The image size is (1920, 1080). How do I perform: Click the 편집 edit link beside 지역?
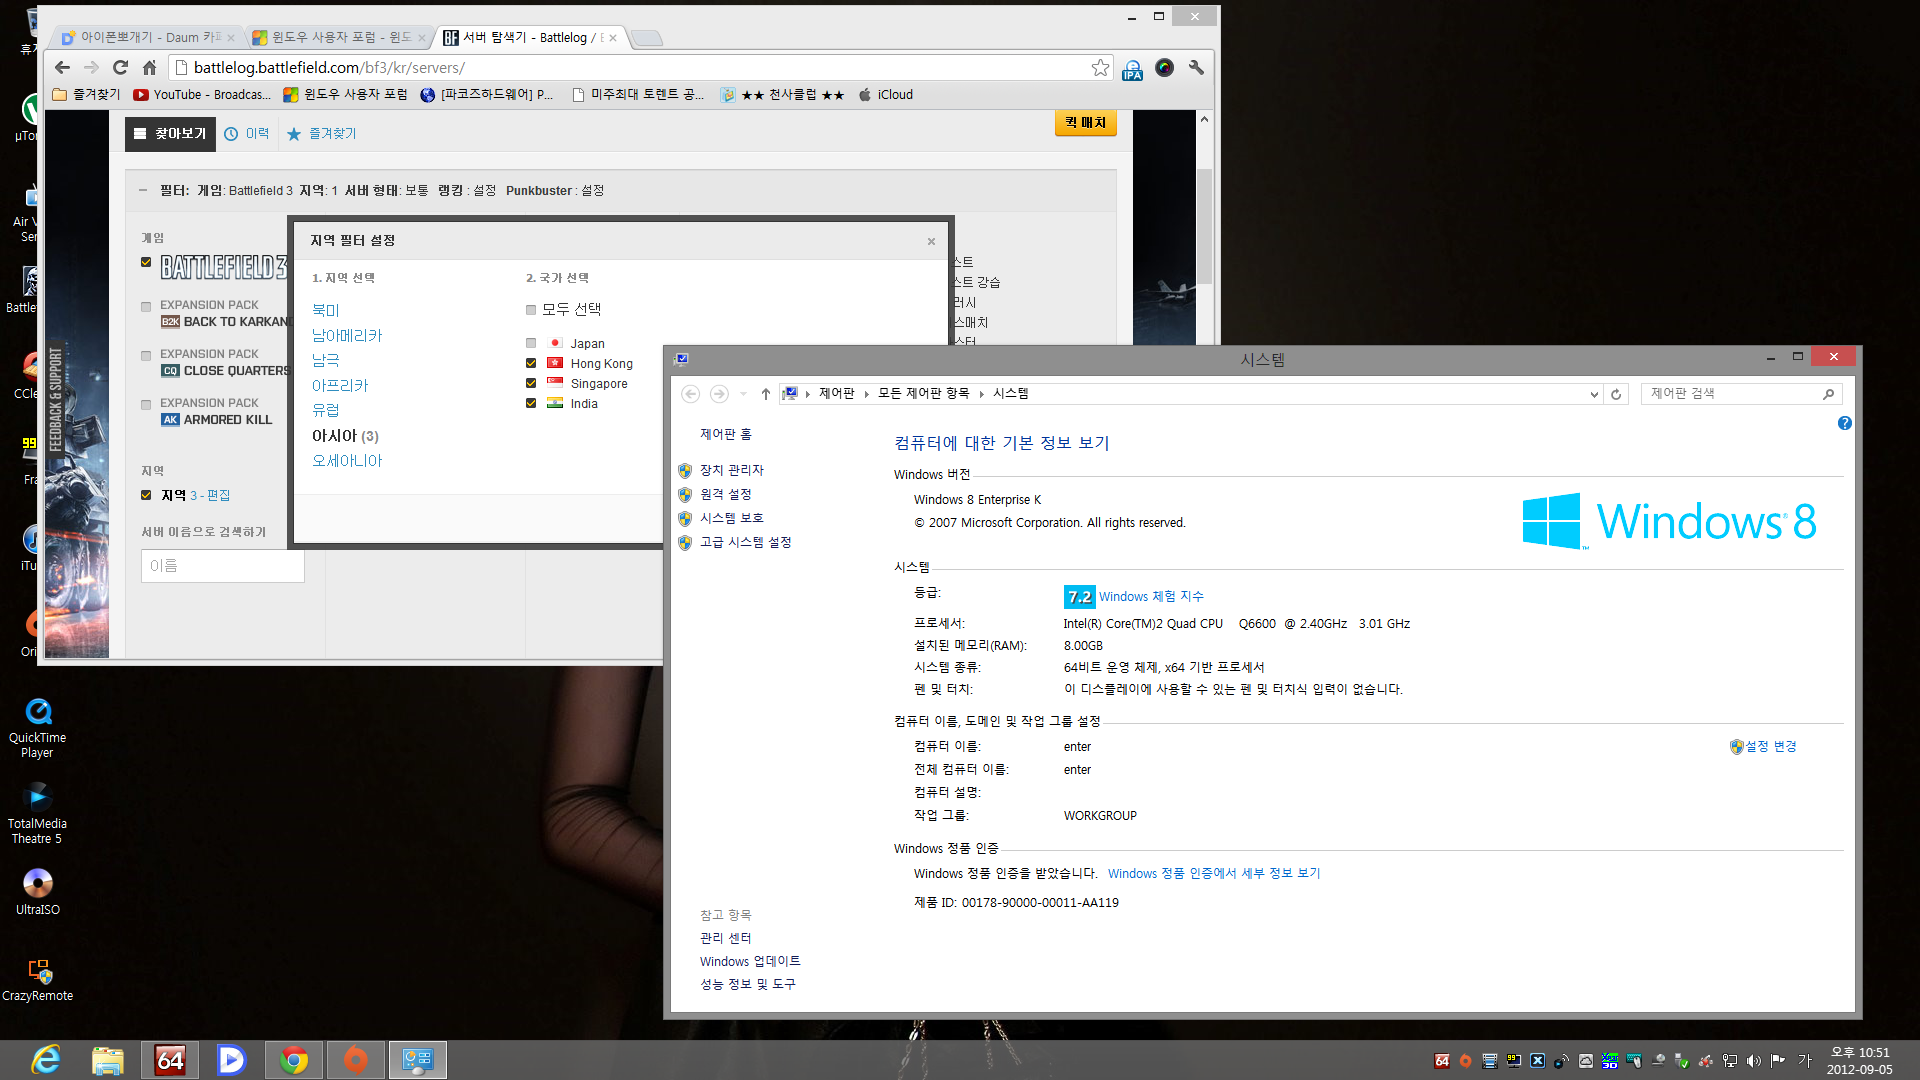[x=218, y=495]
